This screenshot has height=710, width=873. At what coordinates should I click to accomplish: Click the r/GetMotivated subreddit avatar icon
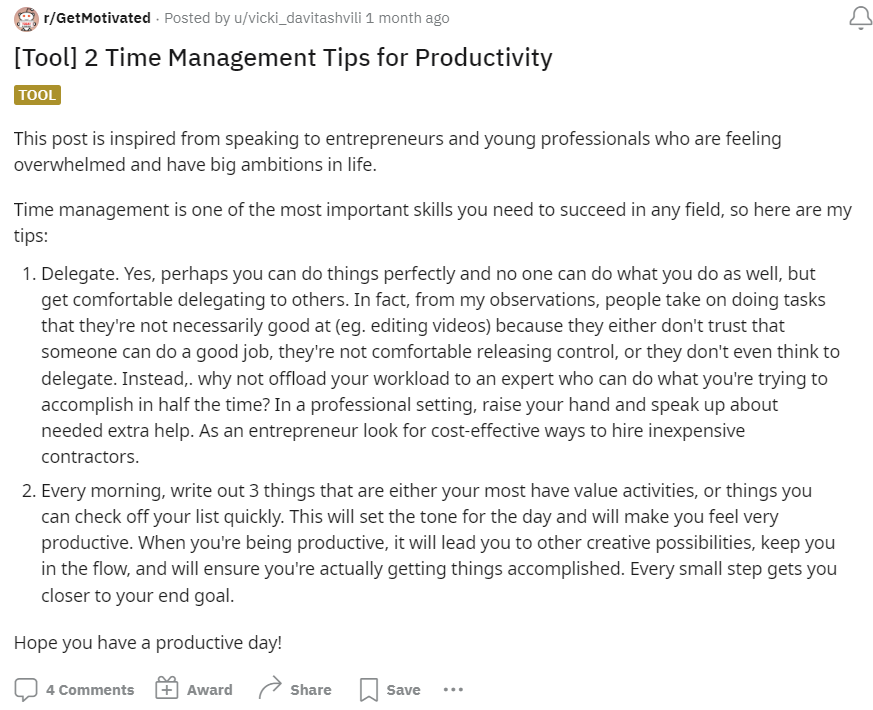(x=26, y=19)
